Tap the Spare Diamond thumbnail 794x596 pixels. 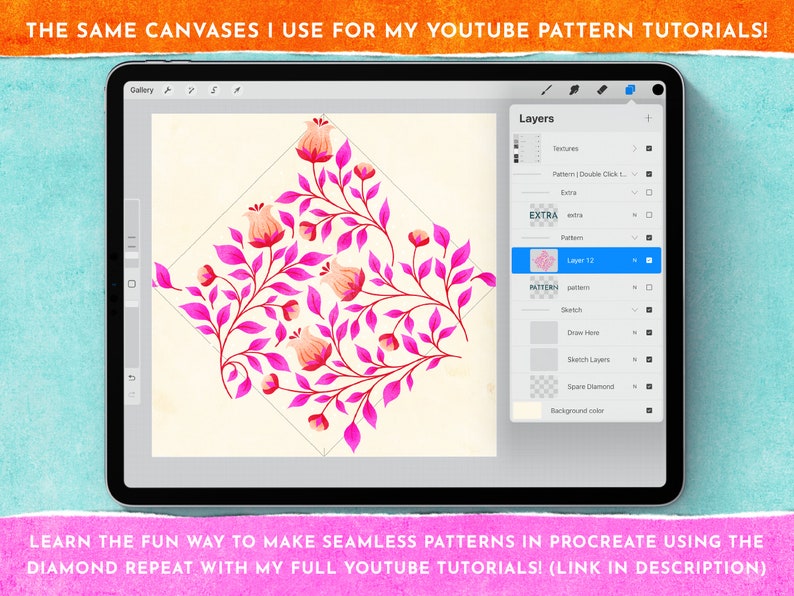coord(544,386)
